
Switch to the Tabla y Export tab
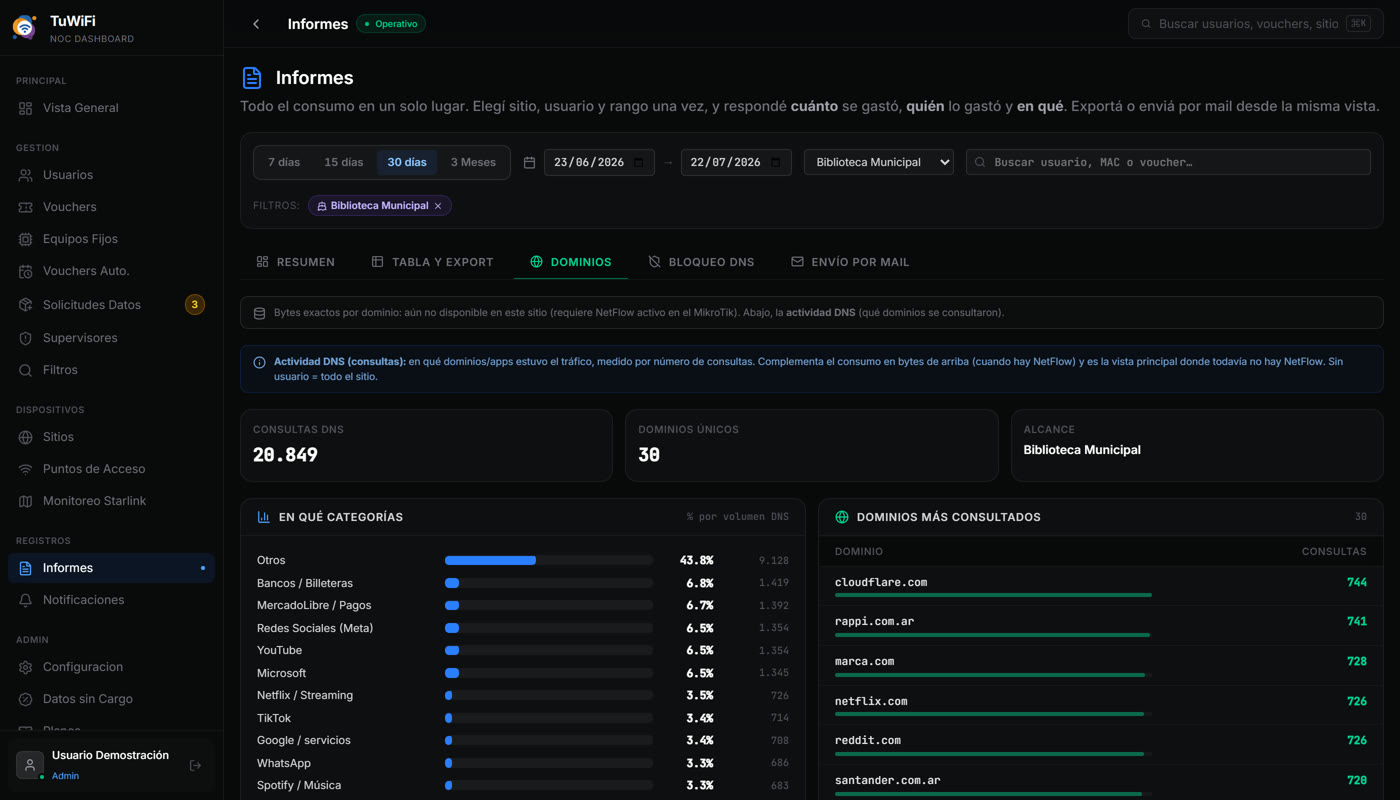point(433,262)
